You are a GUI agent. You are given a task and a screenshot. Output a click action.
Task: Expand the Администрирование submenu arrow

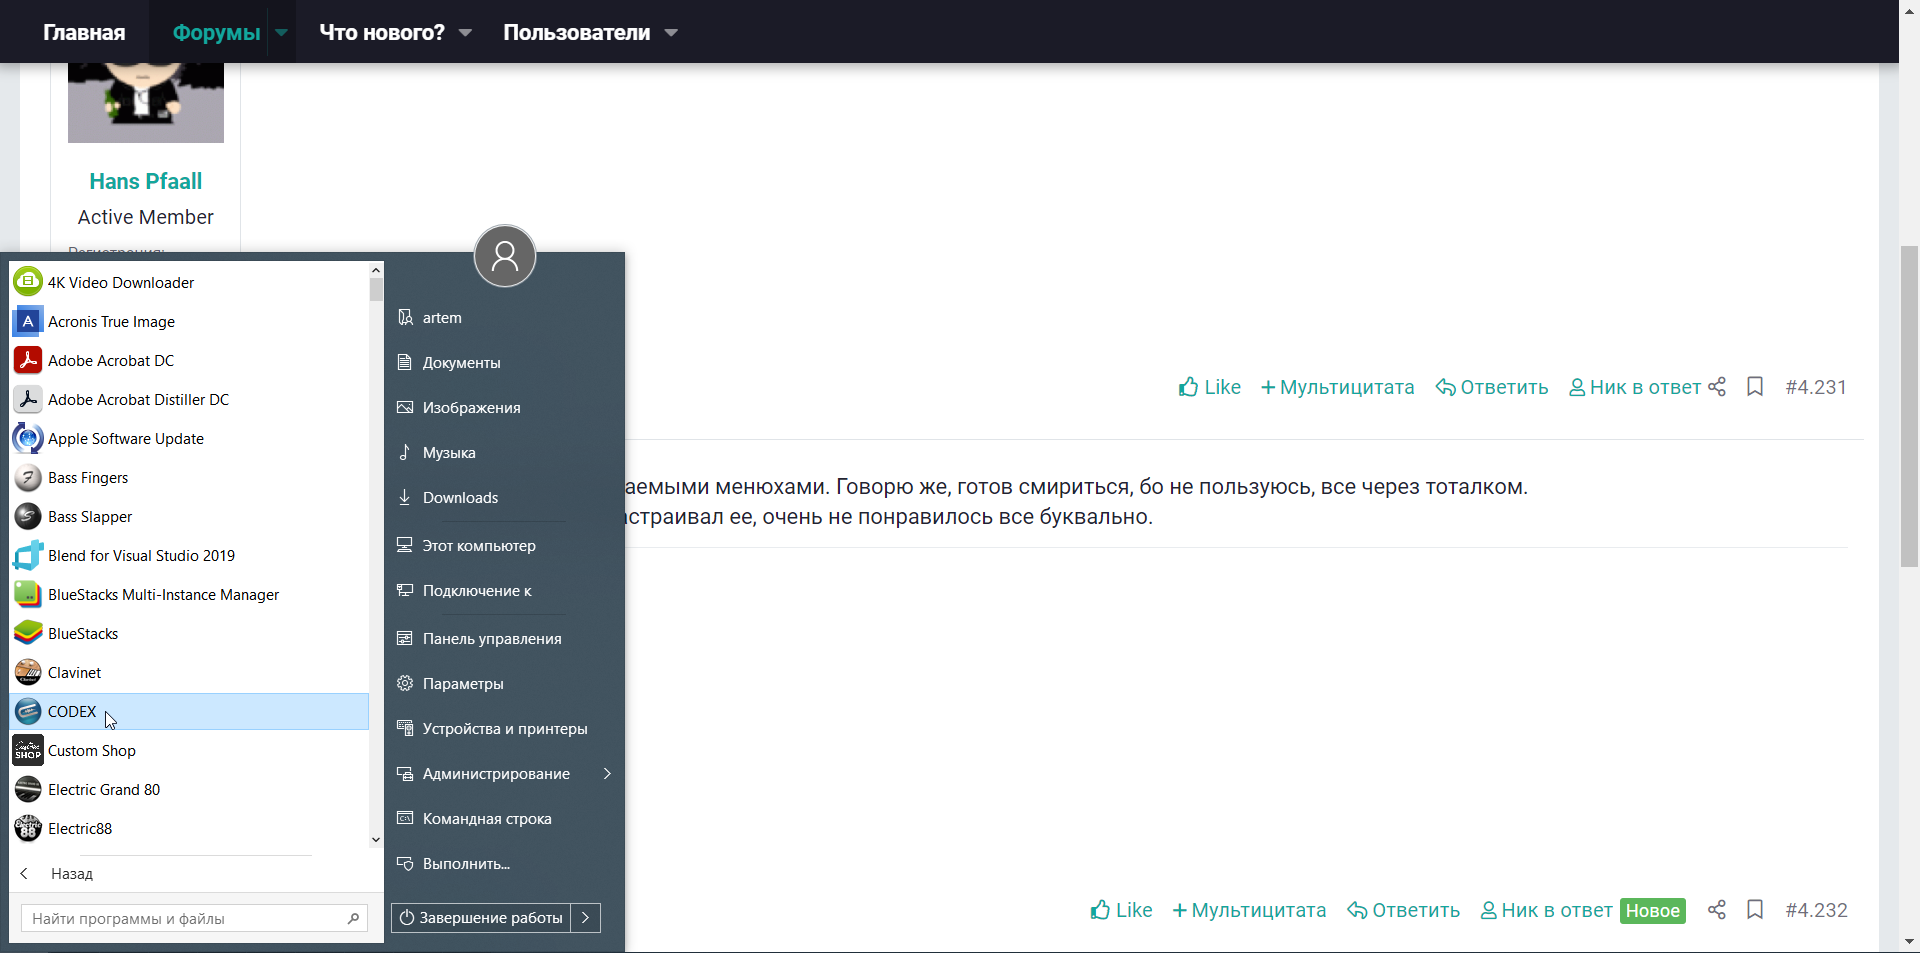coord(607,773)
